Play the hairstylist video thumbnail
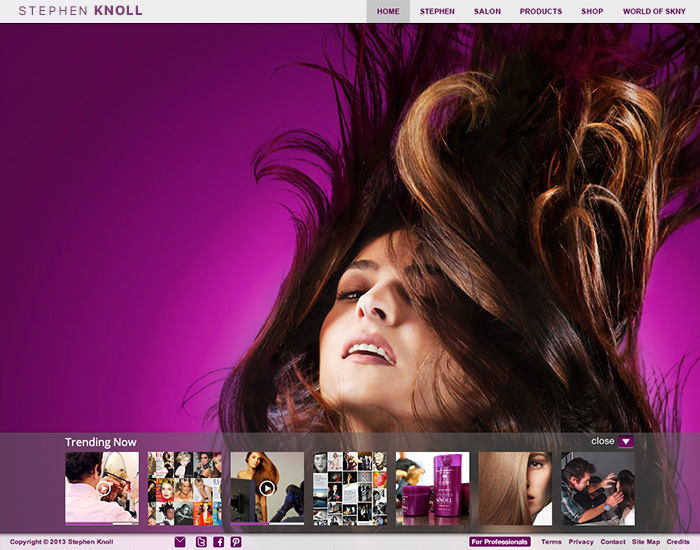Viewport: 700px width, 550px height. click(102, 488)
